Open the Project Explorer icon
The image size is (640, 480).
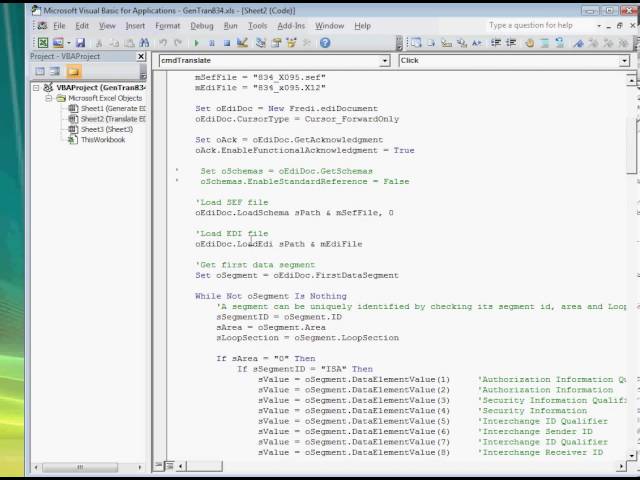pos(260,42)
